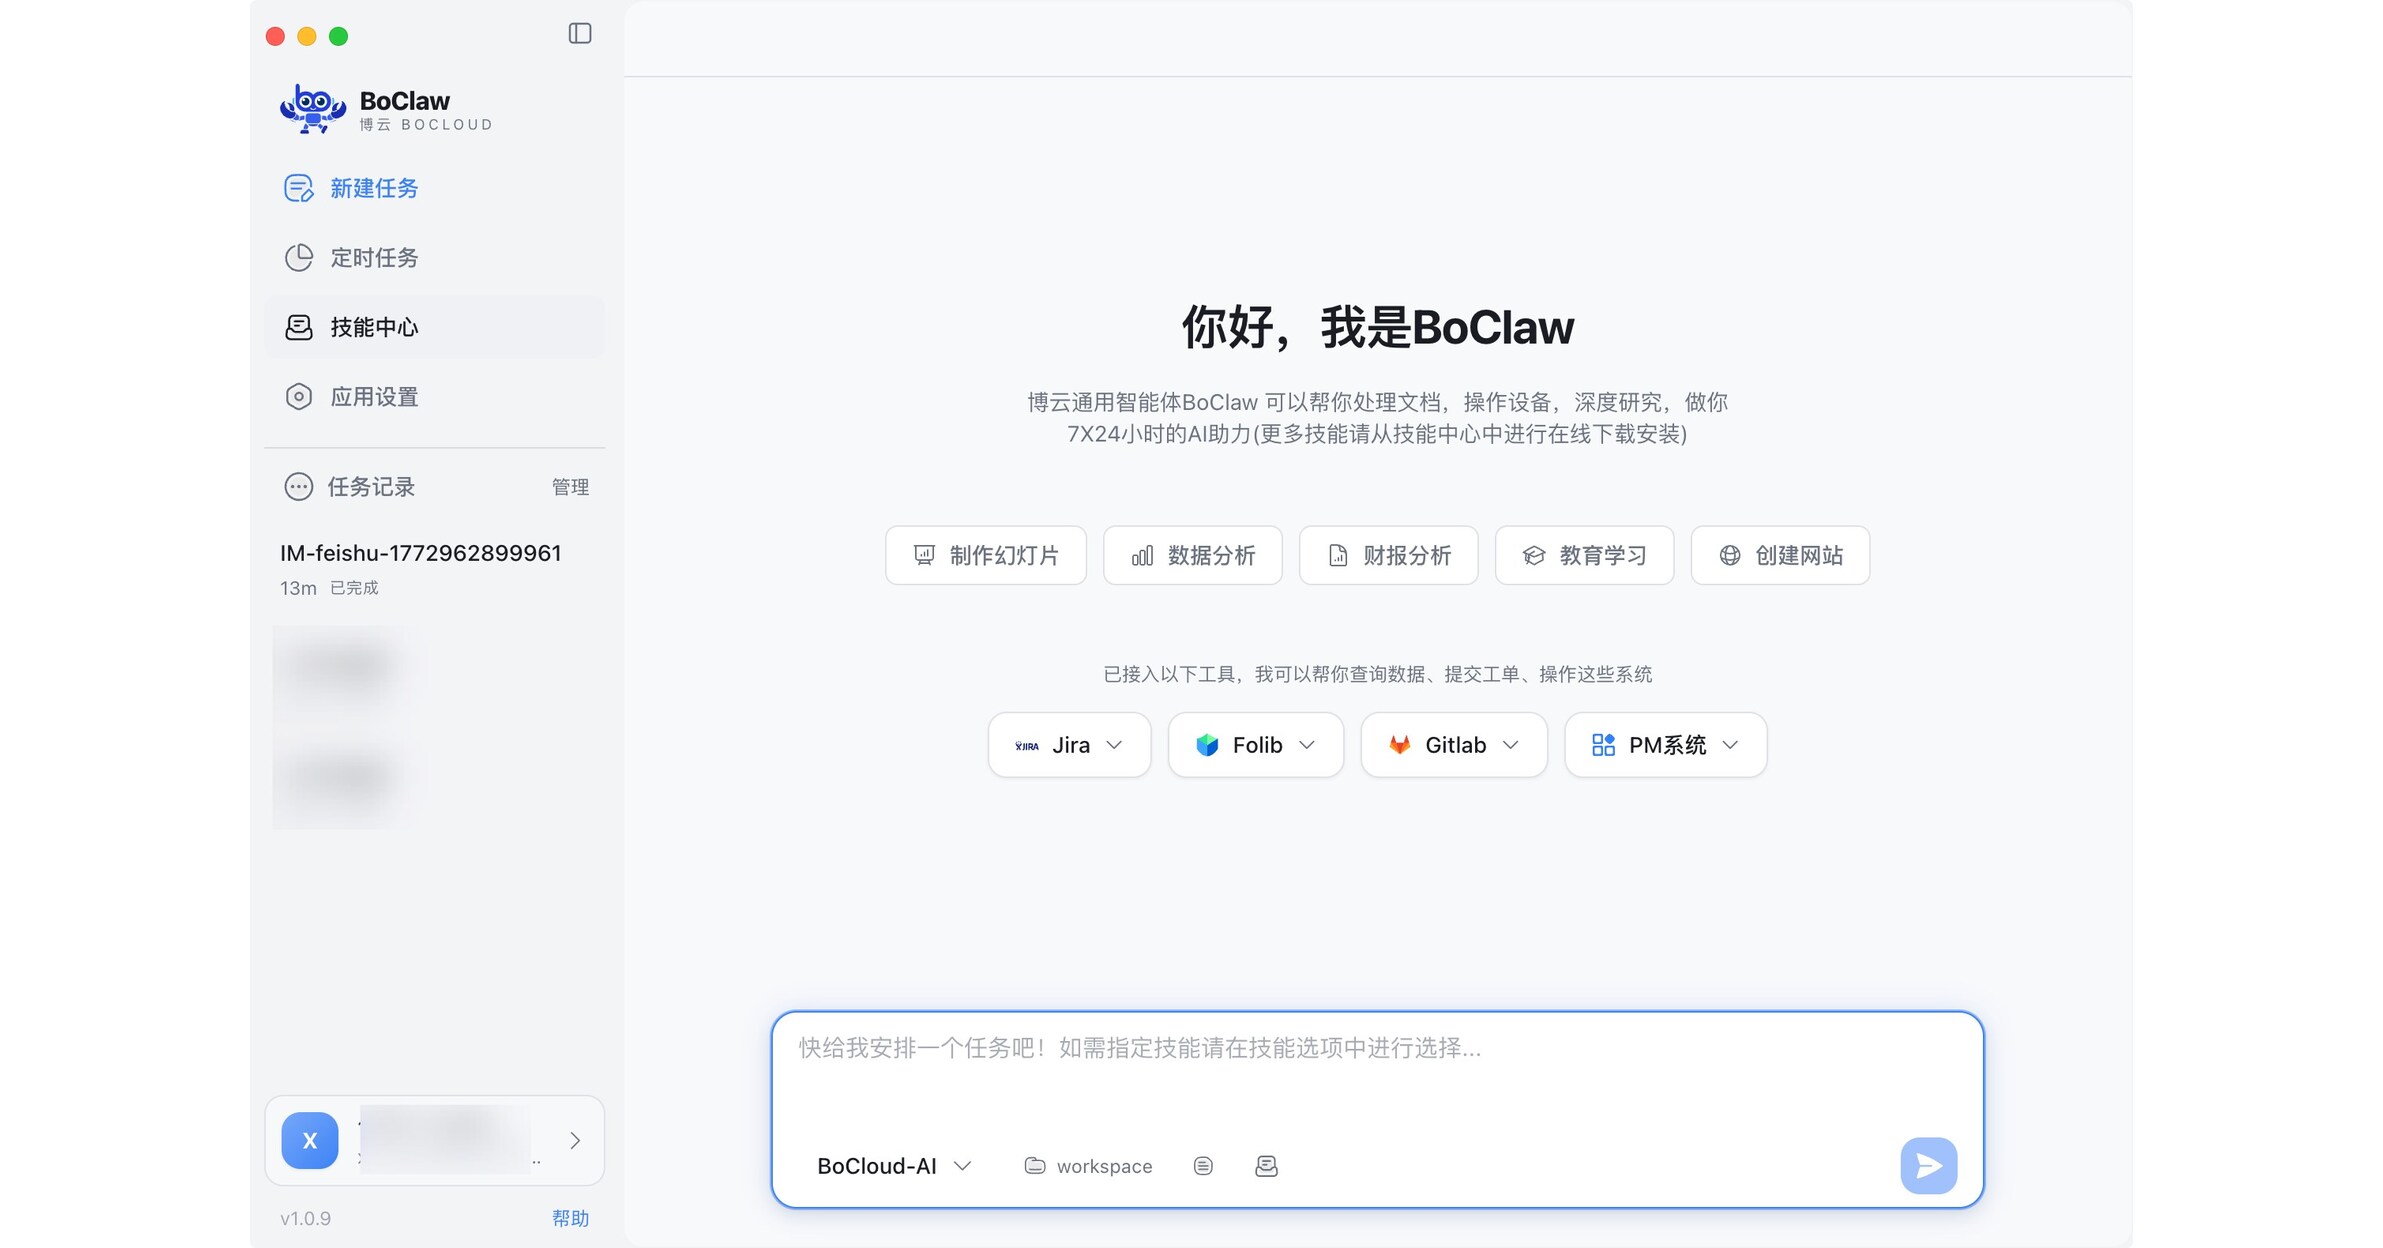Open the skills selector icon in input bar
The height and width of the screenshot is (1248, 2383).
coord(1266,1166)
